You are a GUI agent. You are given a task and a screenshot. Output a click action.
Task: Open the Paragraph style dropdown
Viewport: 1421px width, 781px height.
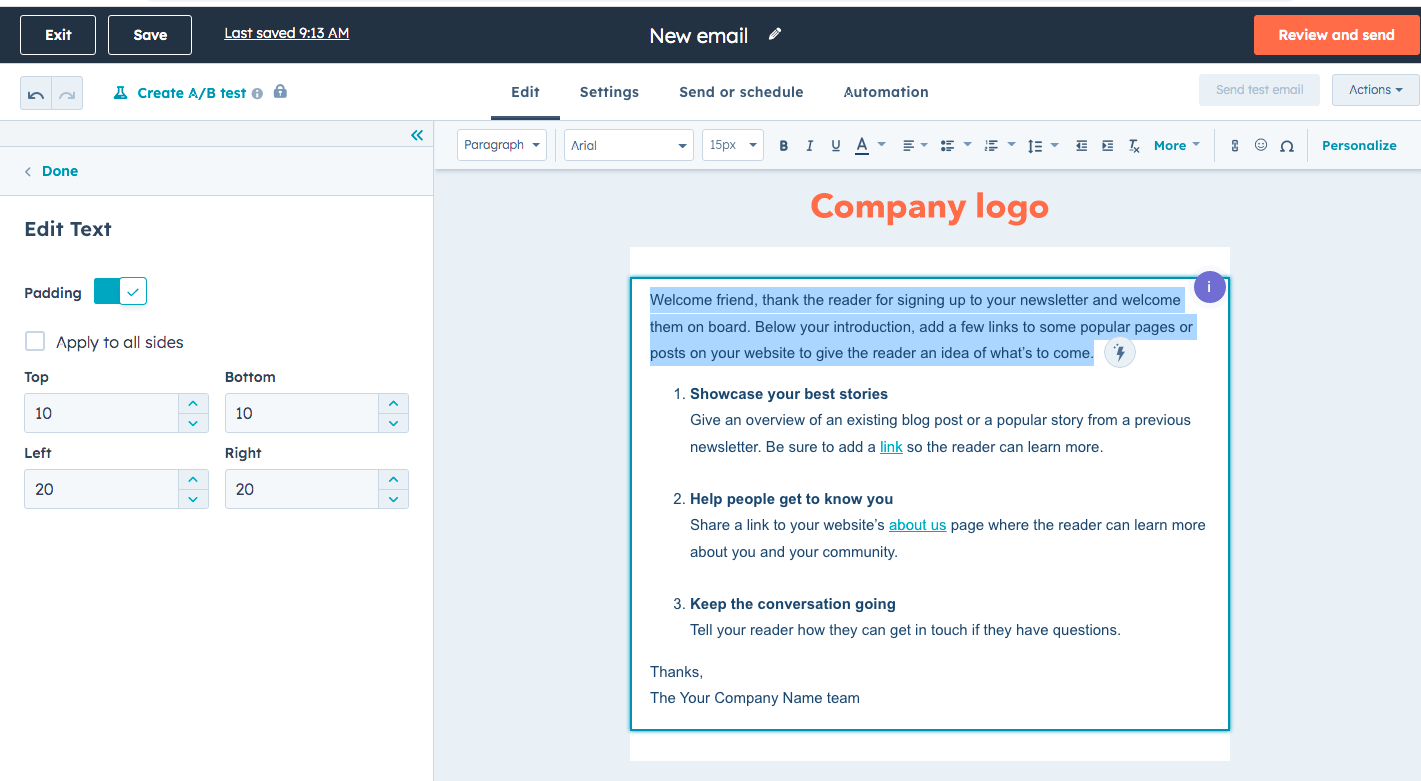pyautogui.click(x=501, y=145)
